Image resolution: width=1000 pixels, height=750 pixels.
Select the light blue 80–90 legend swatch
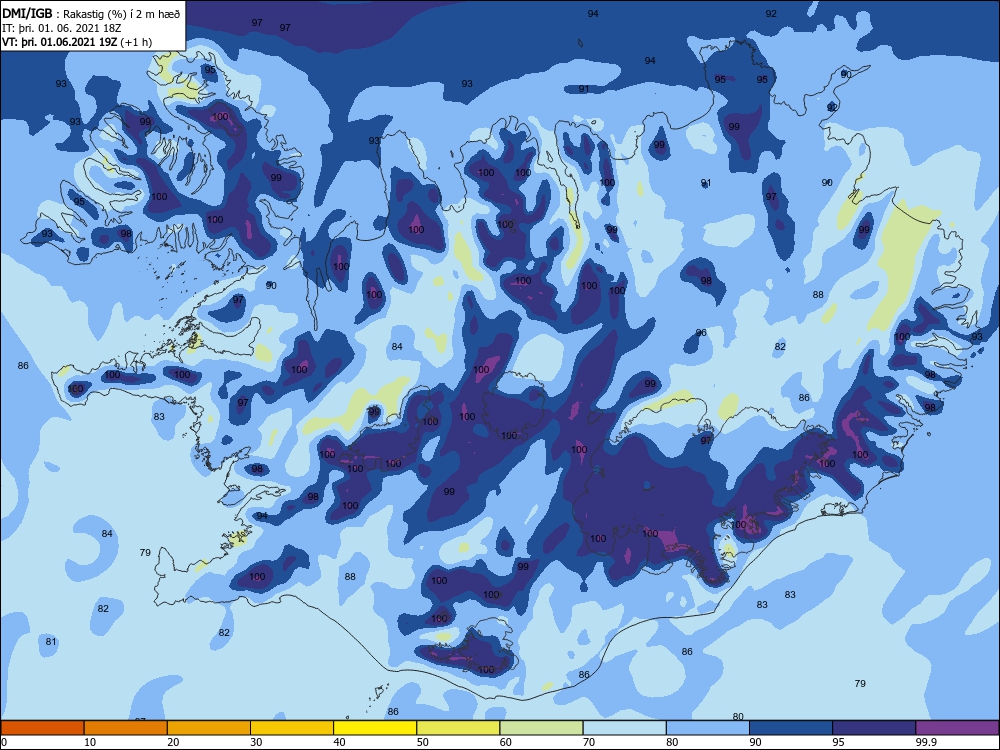pos(708,728)
